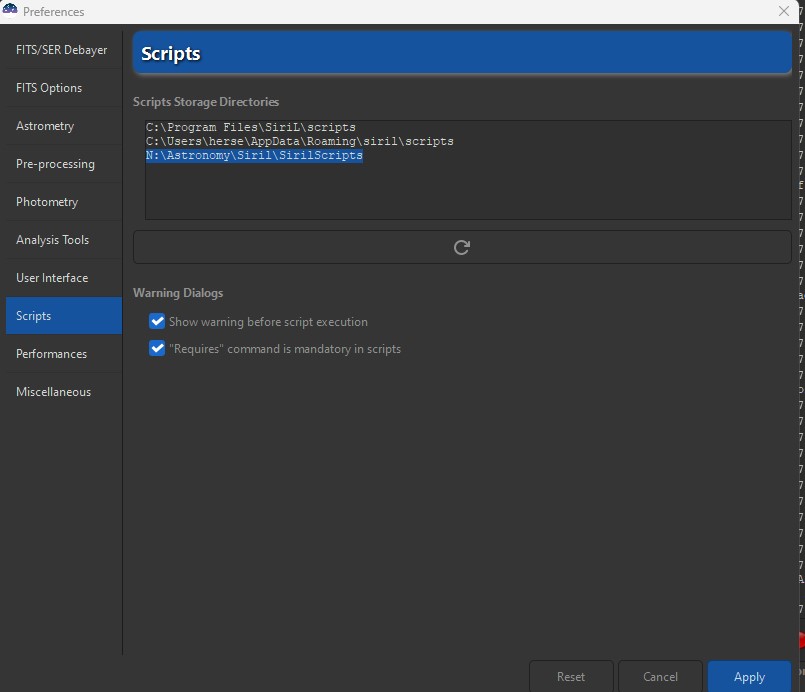This screenshot has height=692, width=805.
Task: Go to the Pre-processing tab
Action: [64, 164]
